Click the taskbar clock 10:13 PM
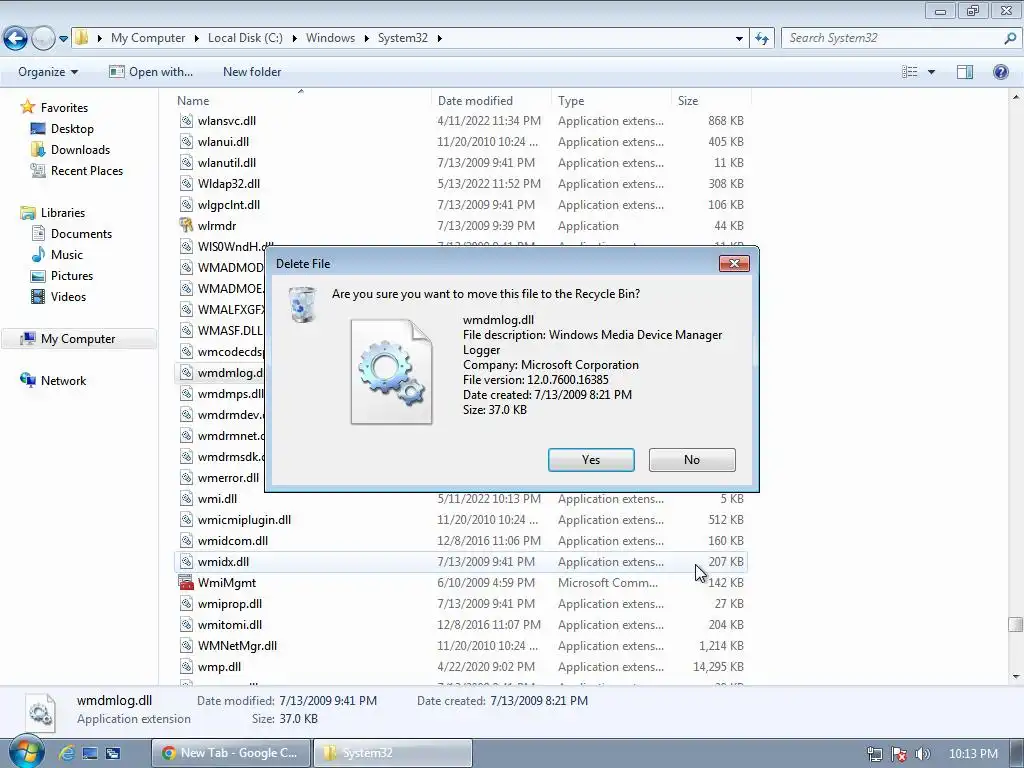This screenshot has width=1024, height=768. pyautogui.click(x=973, y=754)
